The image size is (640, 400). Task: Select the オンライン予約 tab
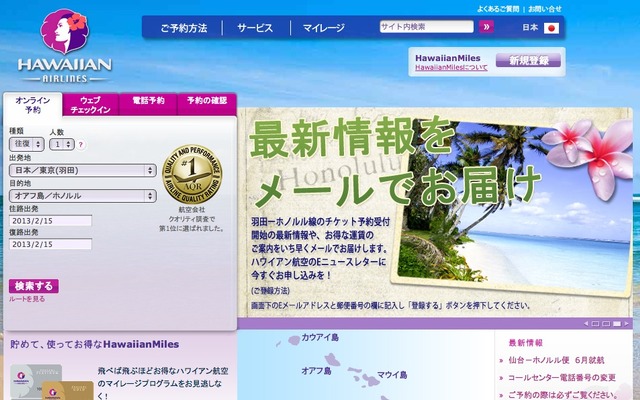[x=33, y=105]
